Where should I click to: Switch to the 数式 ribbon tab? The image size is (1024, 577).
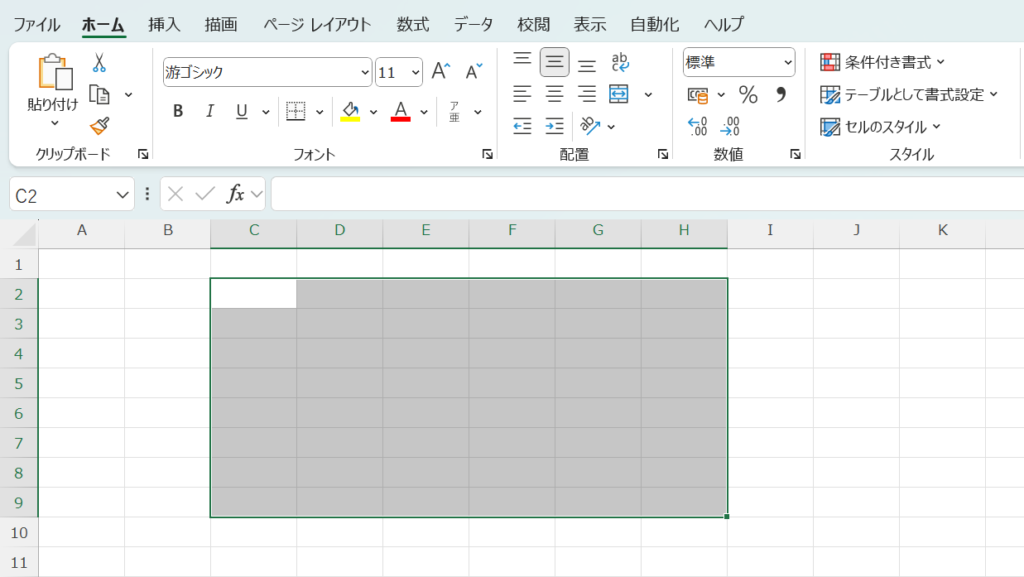click(413, 24)
